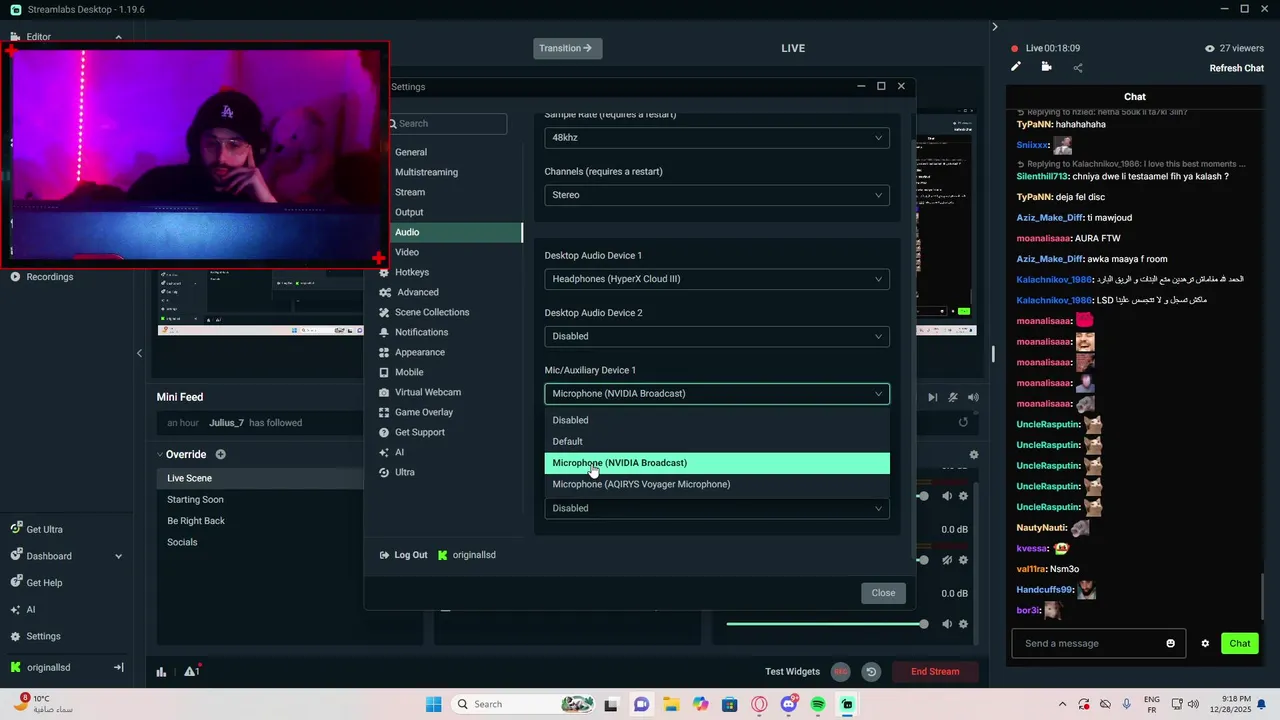Viewport: 1280px width, 720px height.
Task: Add a new scene with plus icon
Action: (221, 454)
